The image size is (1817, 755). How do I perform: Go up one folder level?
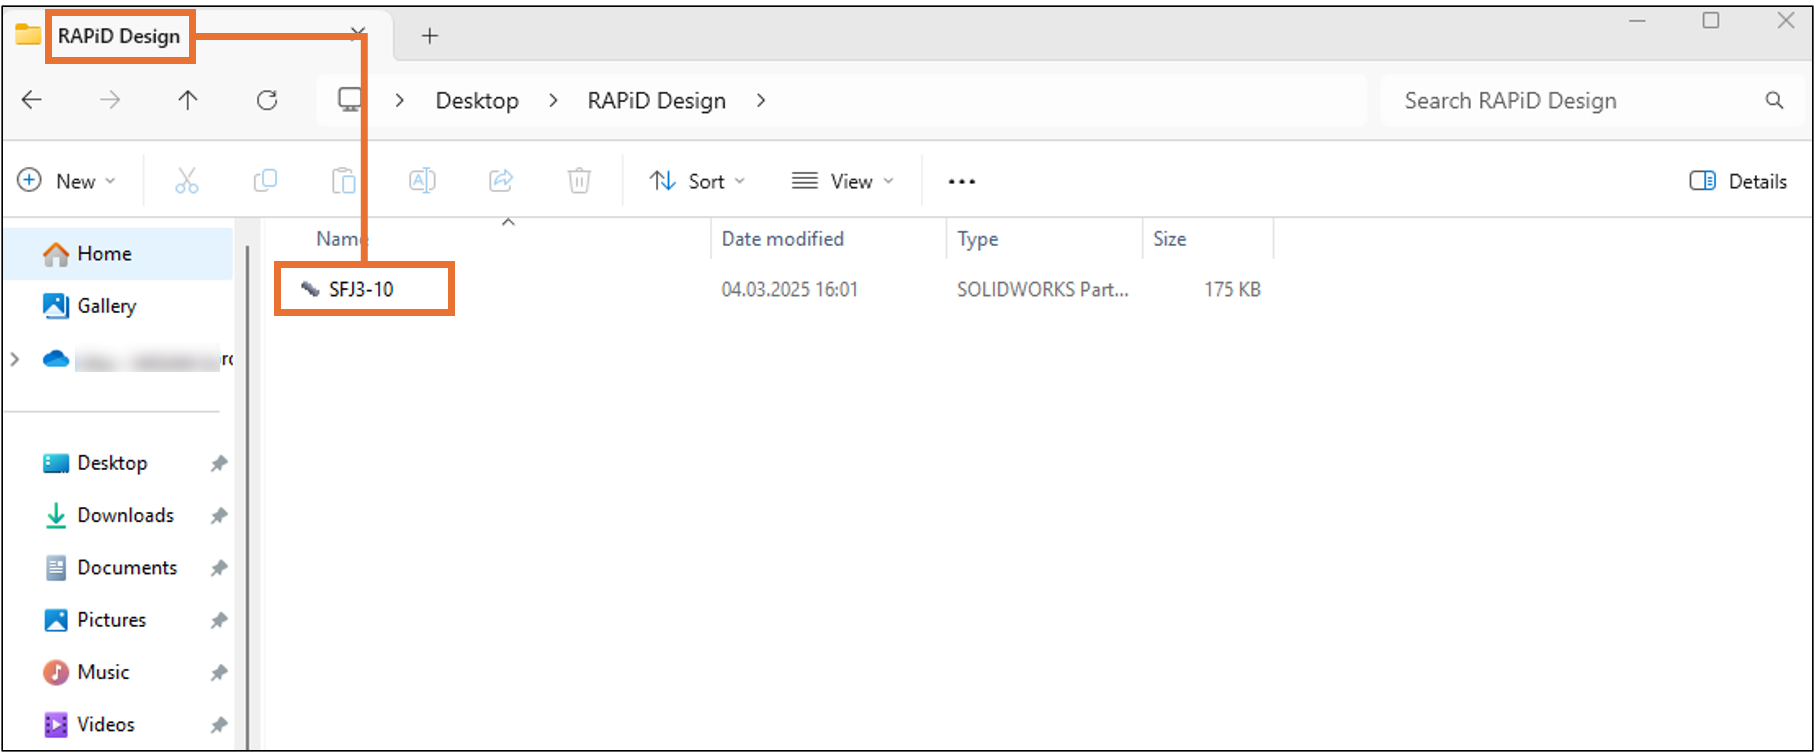coord(188,100)
